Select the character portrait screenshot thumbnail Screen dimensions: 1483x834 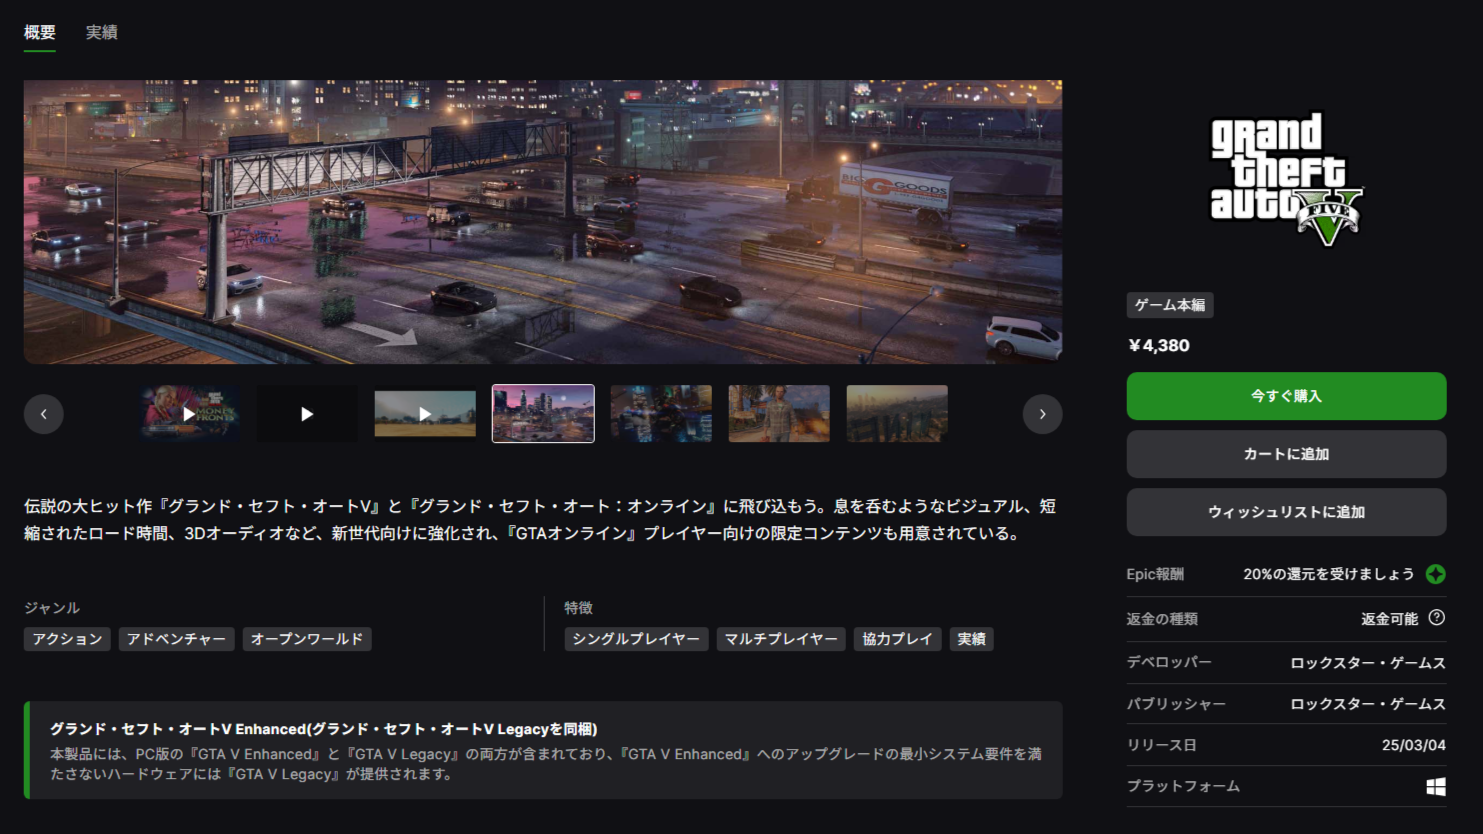(779, 414)
